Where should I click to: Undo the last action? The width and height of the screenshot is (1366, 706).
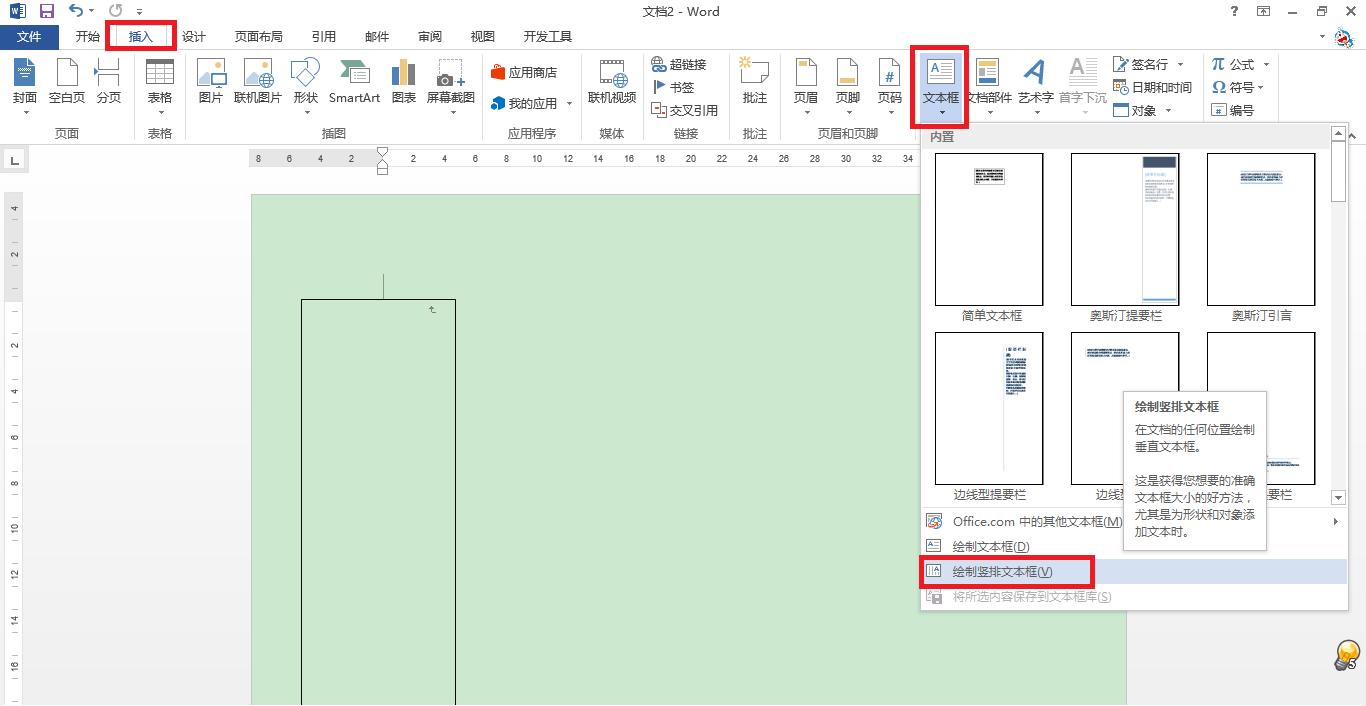tap(76, 11)
